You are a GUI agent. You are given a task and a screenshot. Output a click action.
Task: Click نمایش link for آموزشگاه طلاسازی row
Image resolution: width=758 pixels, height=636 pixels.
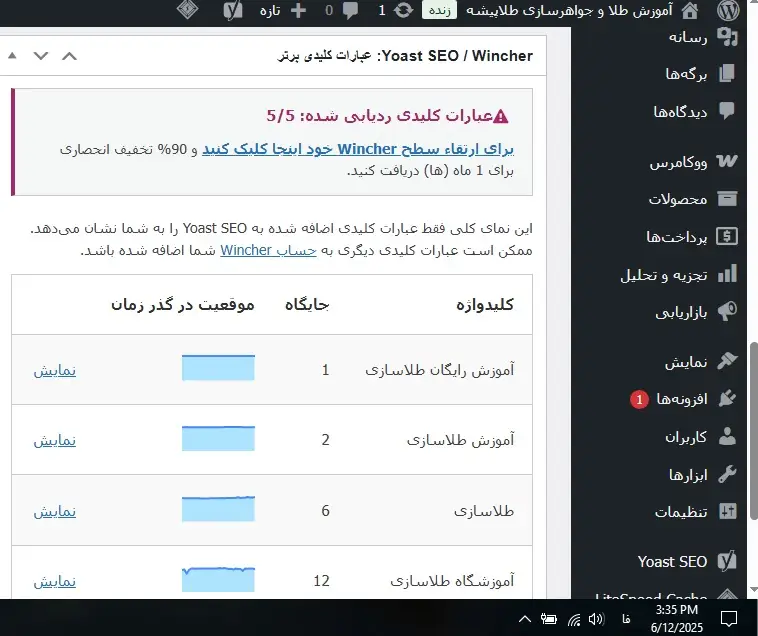tap(55, 581)
